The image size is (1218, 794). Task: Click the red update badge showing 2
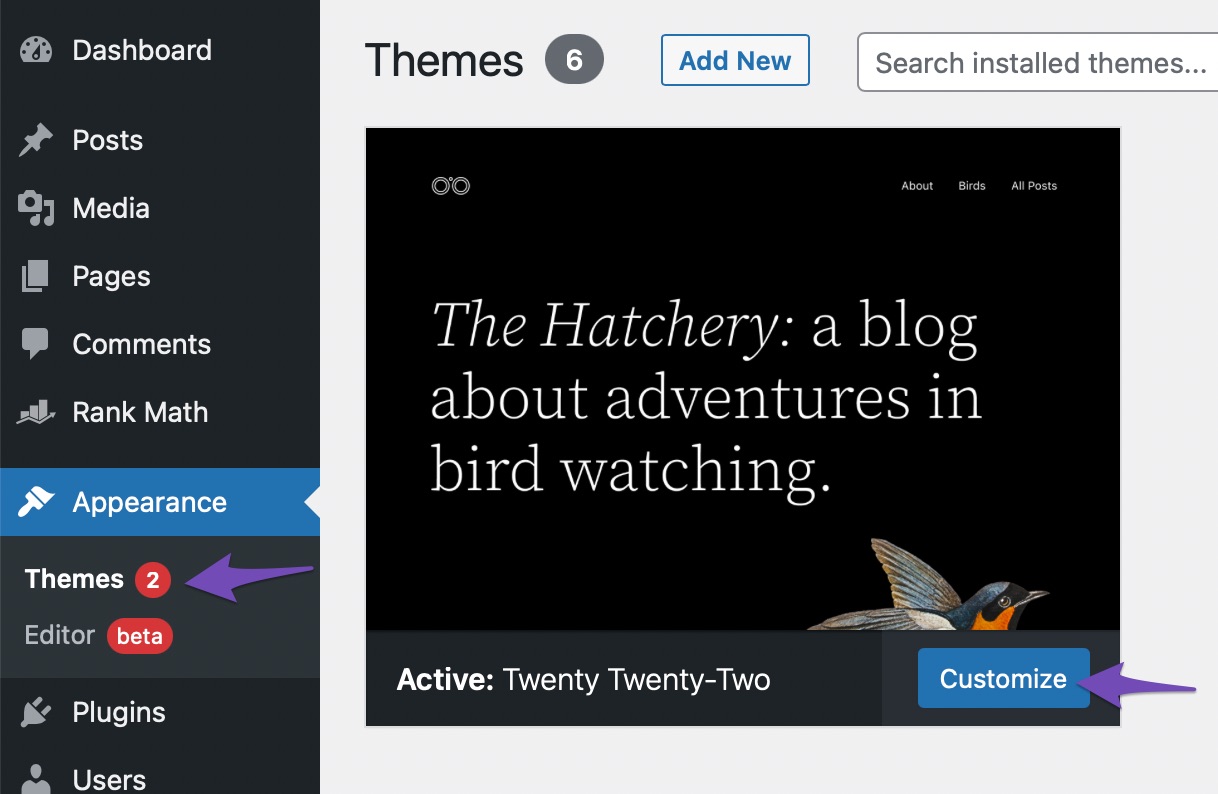(153, 580)
